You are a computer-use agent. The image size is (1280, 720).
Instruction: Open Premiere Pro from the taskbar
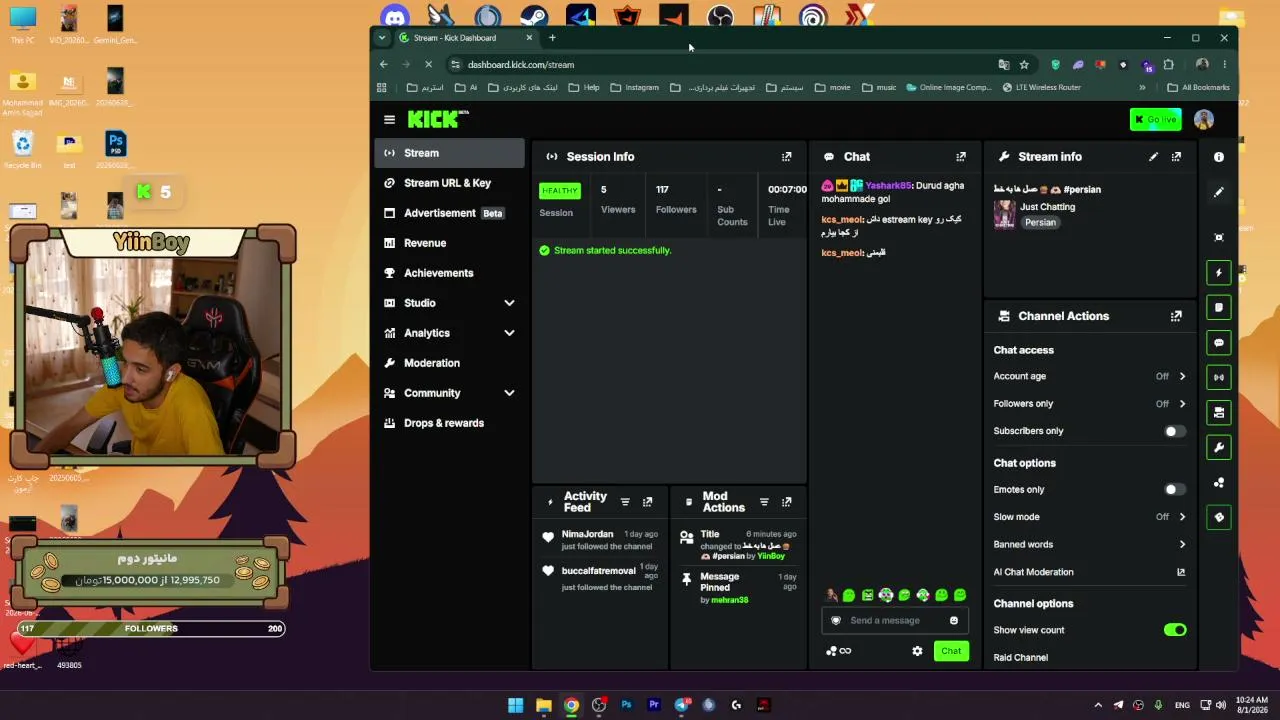tap(654, 705)
